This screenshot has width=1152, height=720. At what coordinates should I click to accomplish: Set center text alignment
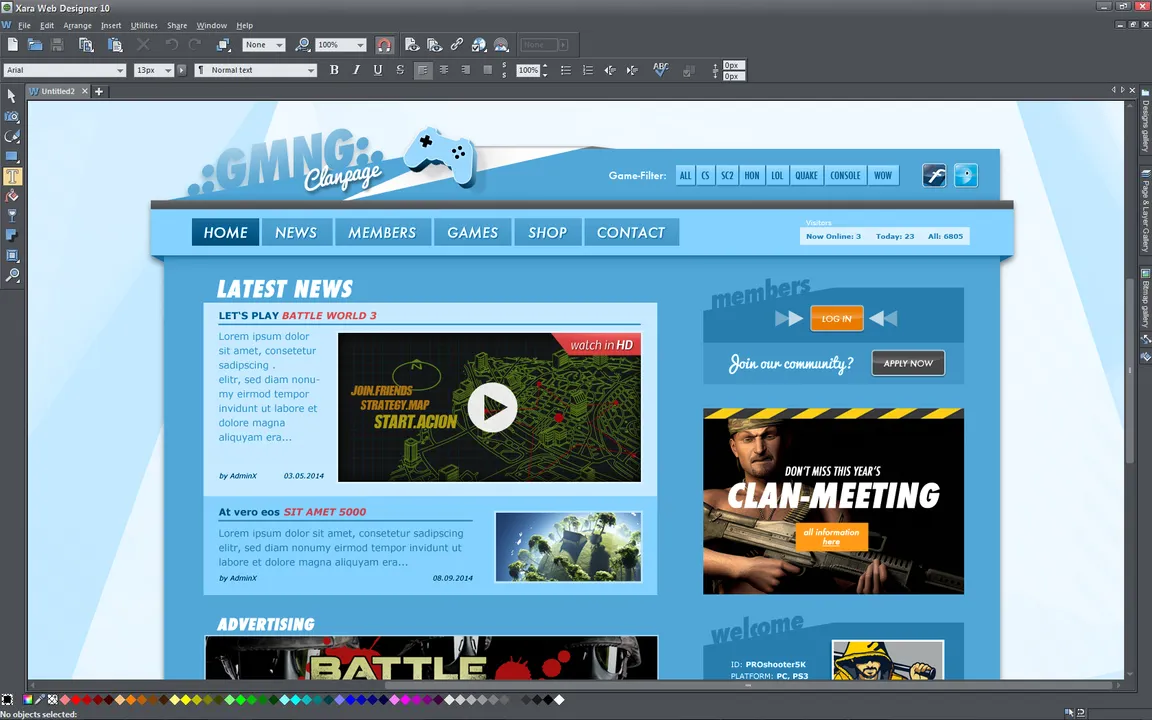pos(444,70)
